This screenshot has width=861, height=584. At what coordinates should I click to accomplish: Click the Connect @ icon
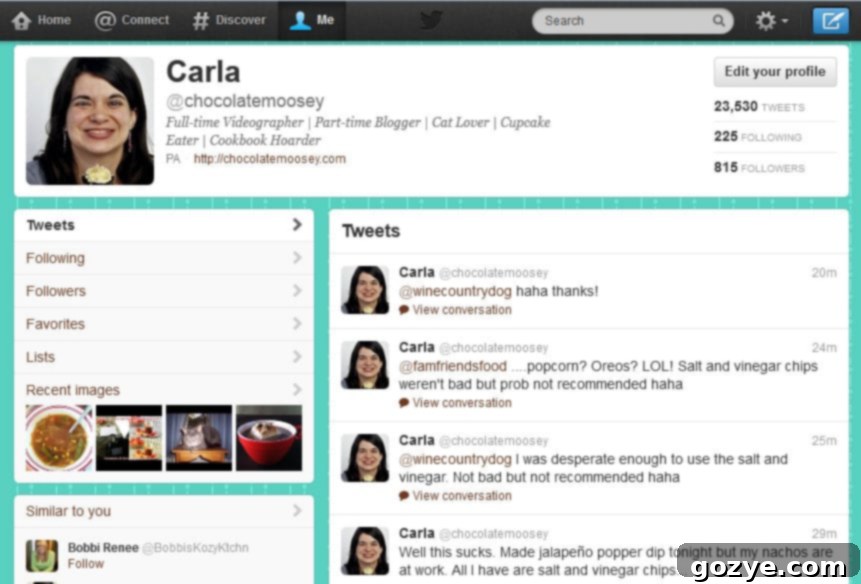coord(105,21)
